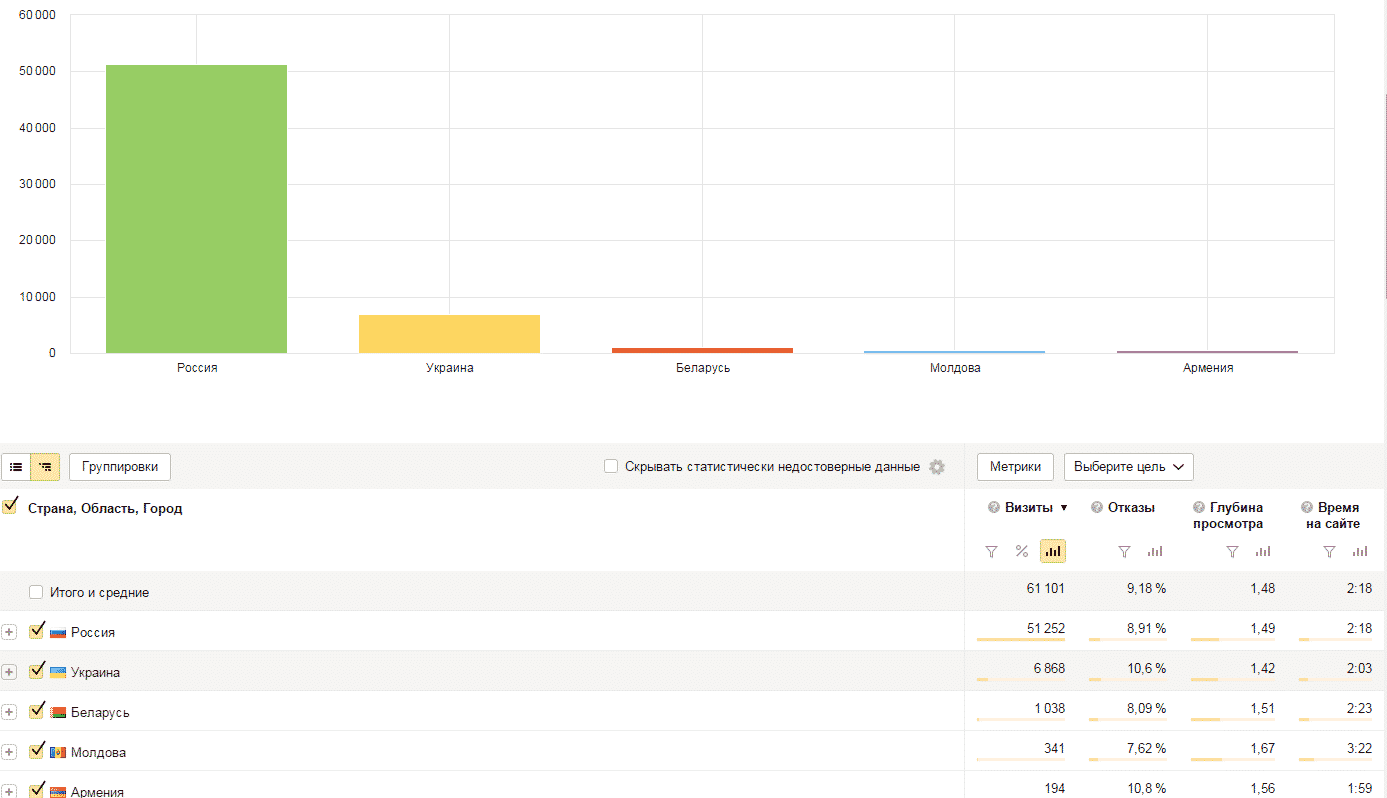This screenshot has height=798, width=1387.
Task: Click Украина visits value 6 868
Action: [x=1048, y=668]
